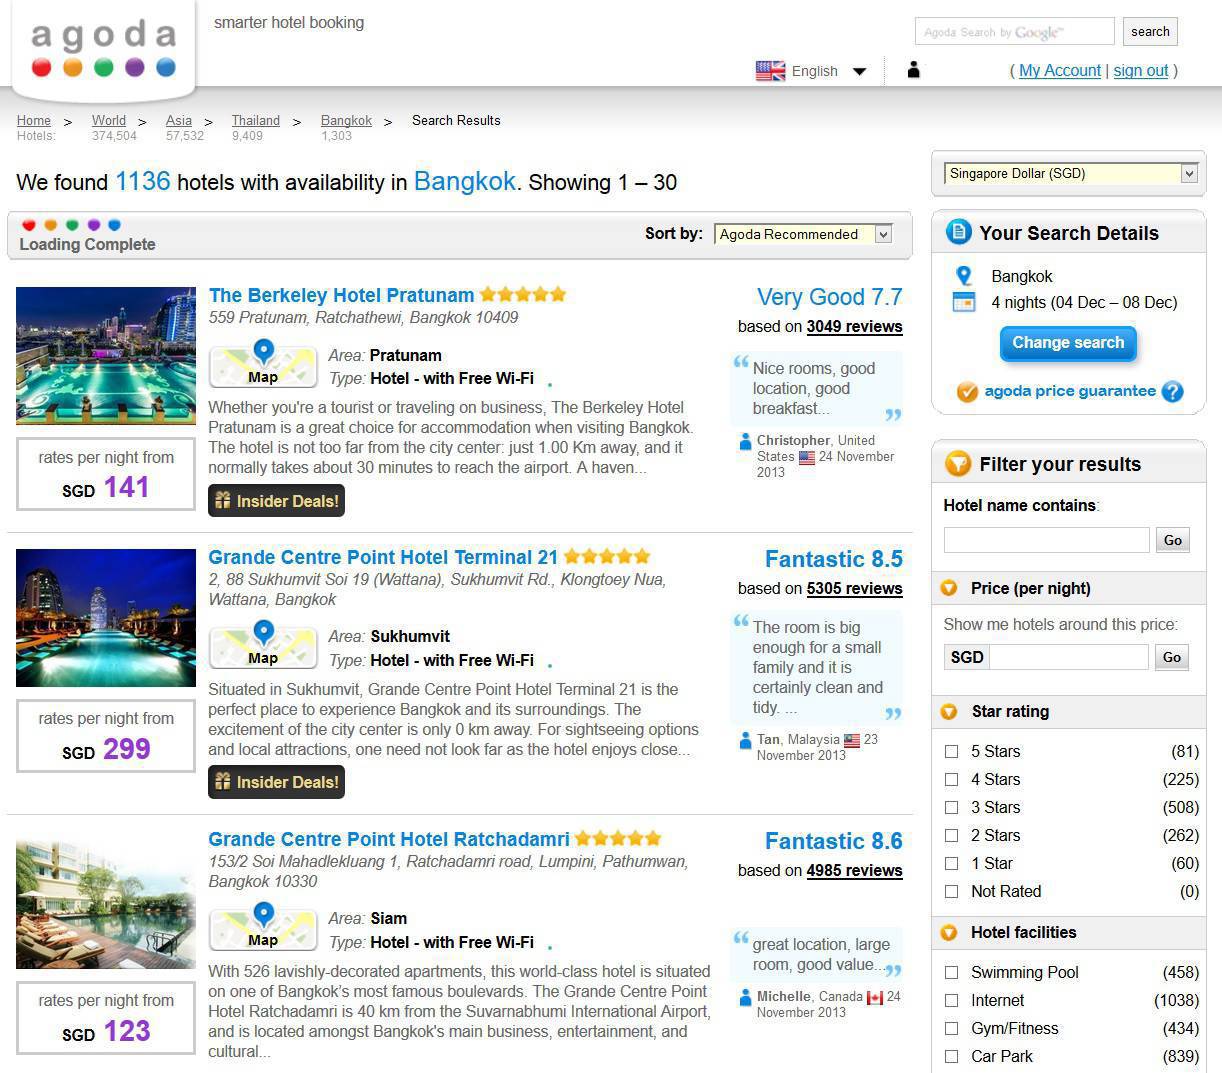Open the 4985 reviews link
This screenshot has height=1073, width=1222.
[855, 870]
